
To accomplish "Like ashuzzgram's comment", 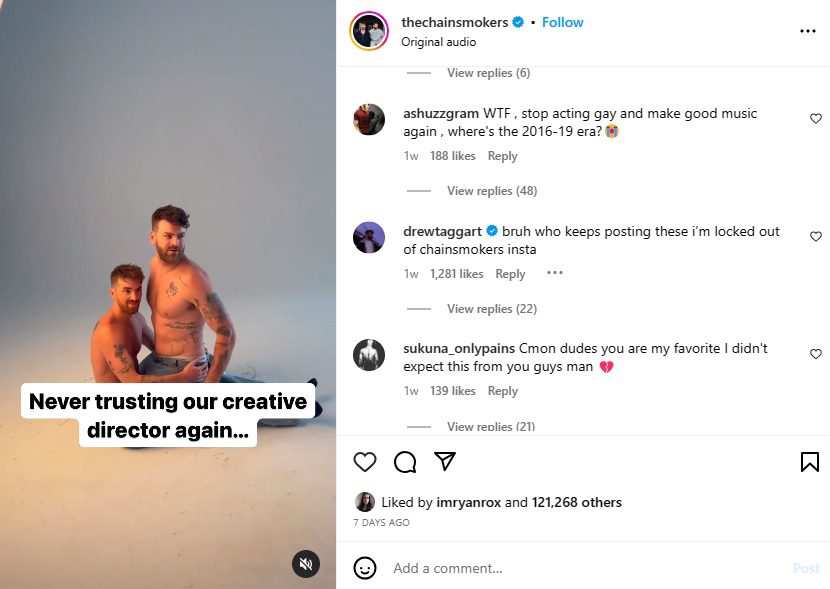I will pyautogui.click(x=816, y=119).
